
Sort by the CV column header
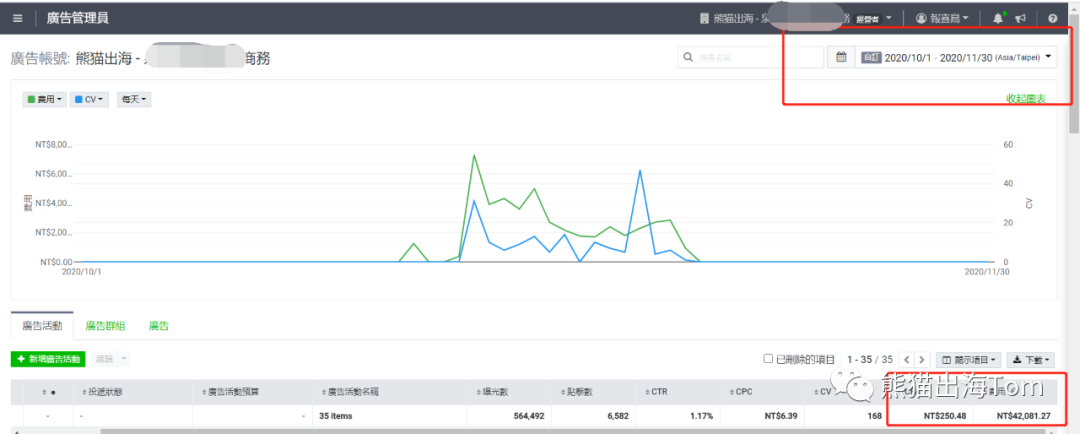point(821,392)
